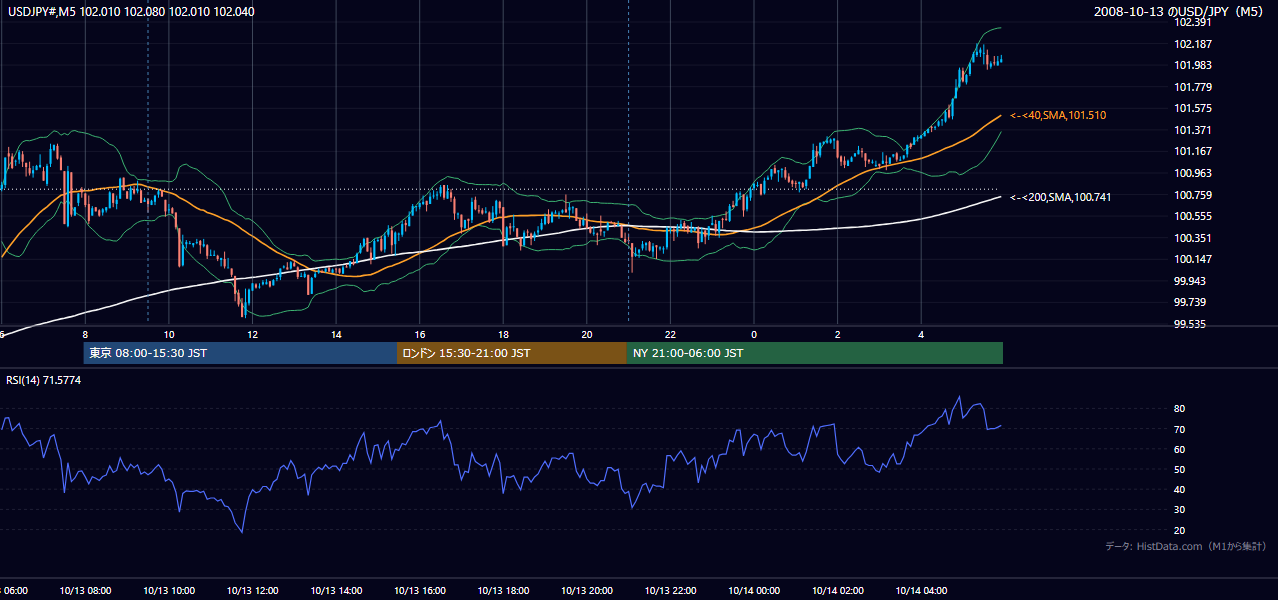Click the 10/14 04:00 time axis label
The height and width of the screenshot is (600, 1278).
coord(921,591)
